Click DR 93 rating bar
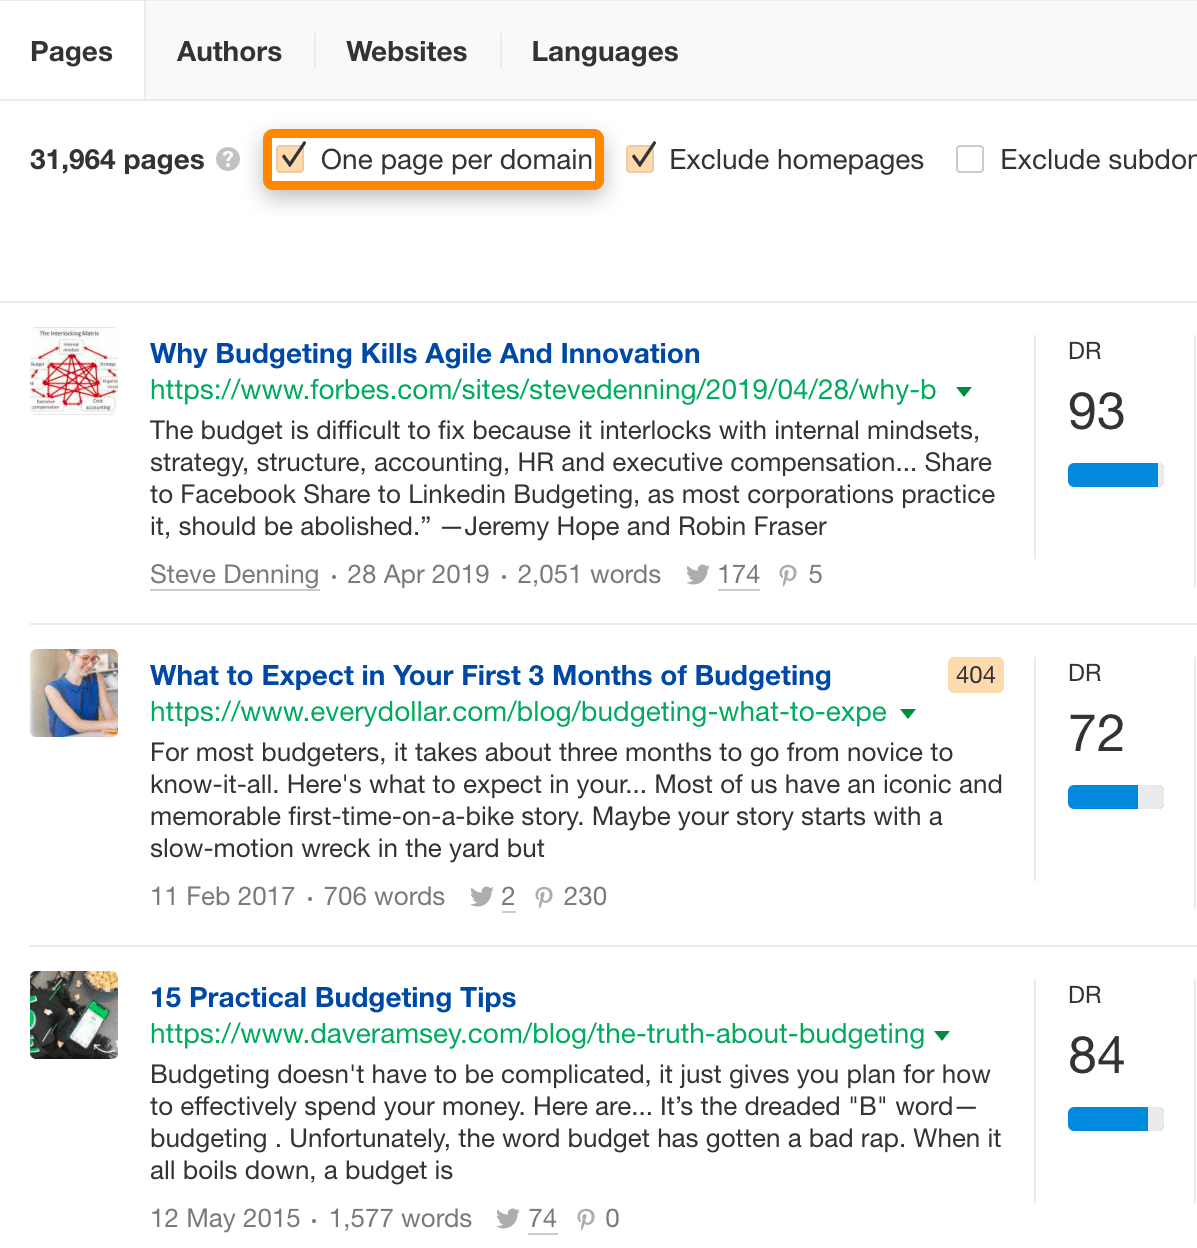Image resolution: width=1197 pixels, height=1248 pixels. coord(1115,475)
